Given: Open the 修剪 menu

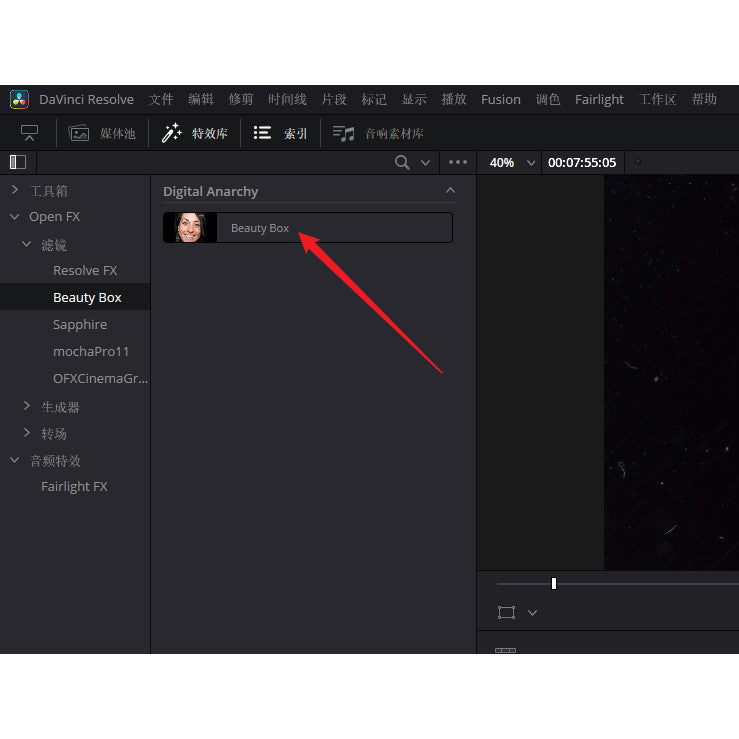Looking at the screenshot, I should [x=241, y=99].
